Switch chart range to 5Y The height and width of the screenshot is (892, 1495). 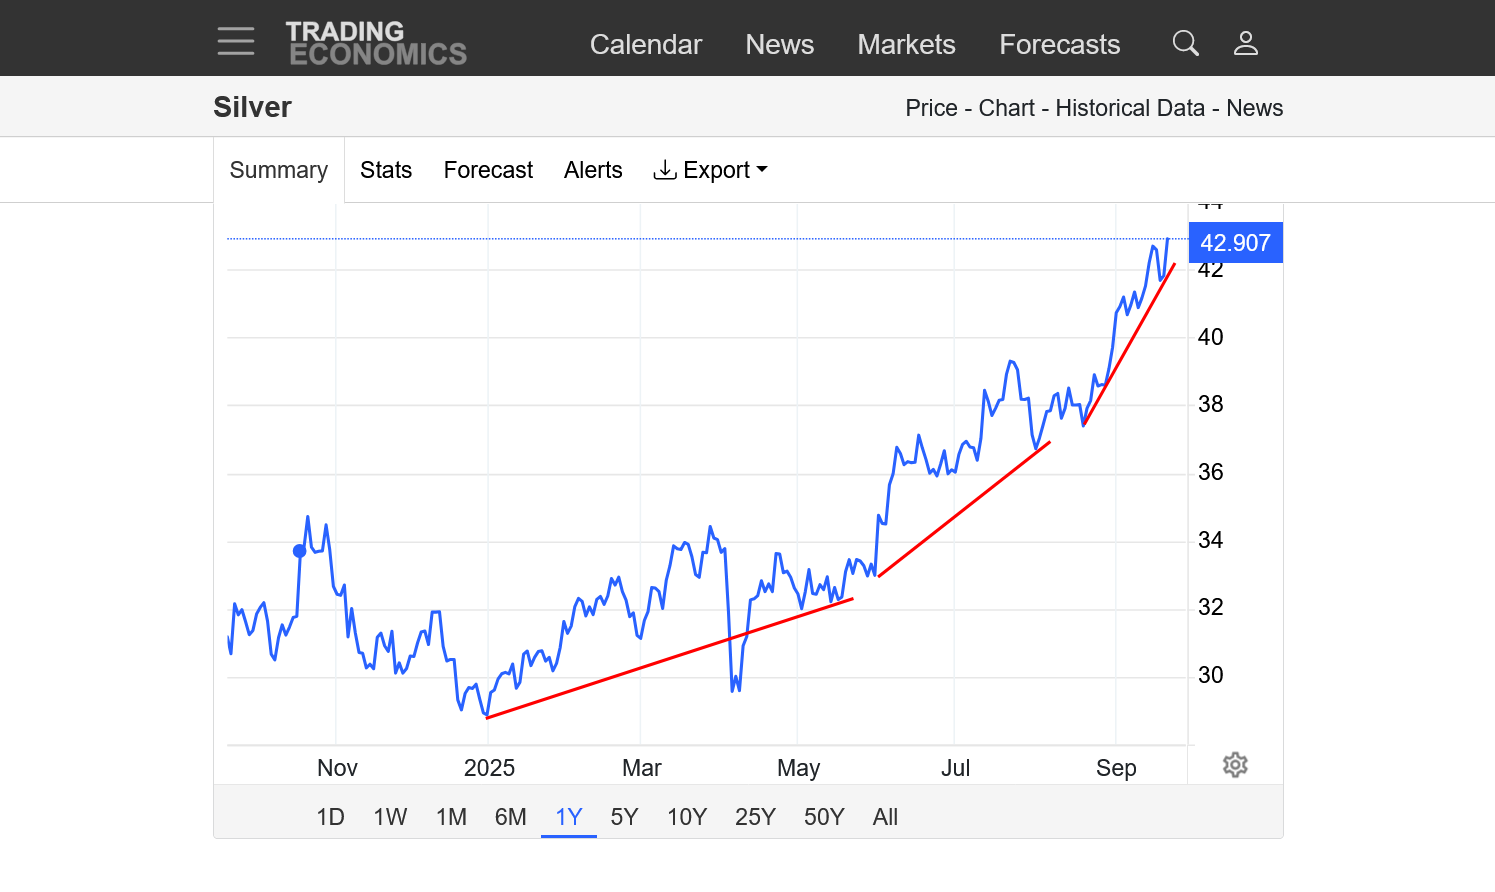pos(624,817)
